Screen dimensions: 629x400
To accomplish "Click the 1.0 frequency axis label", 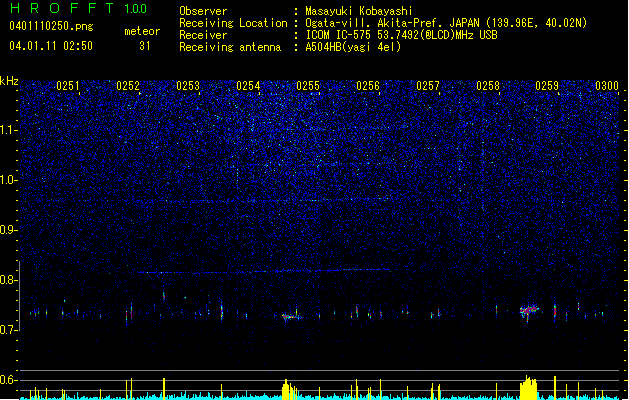I will (9, 180).
